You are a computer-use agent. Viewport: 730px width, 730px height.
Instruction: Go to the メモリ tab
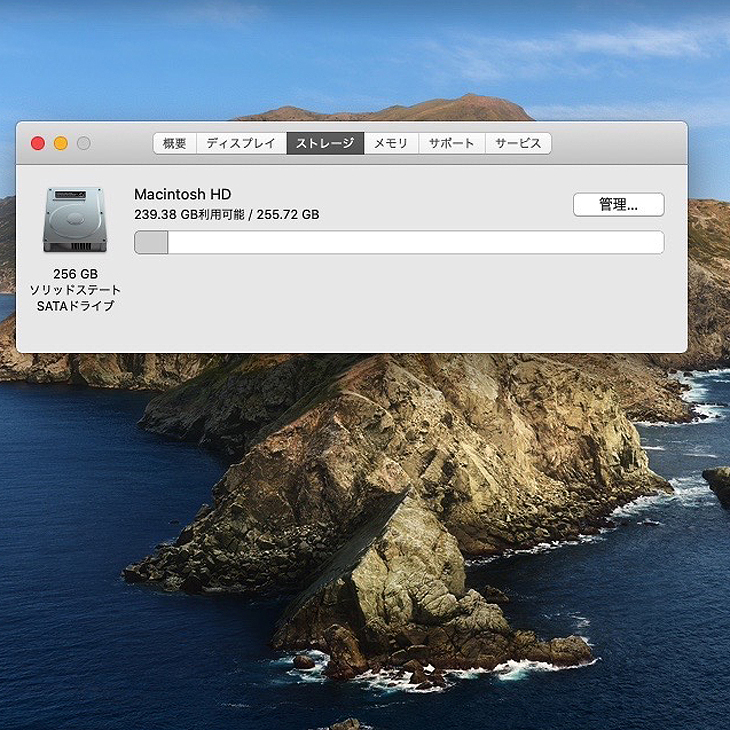[x=391, y=143]
